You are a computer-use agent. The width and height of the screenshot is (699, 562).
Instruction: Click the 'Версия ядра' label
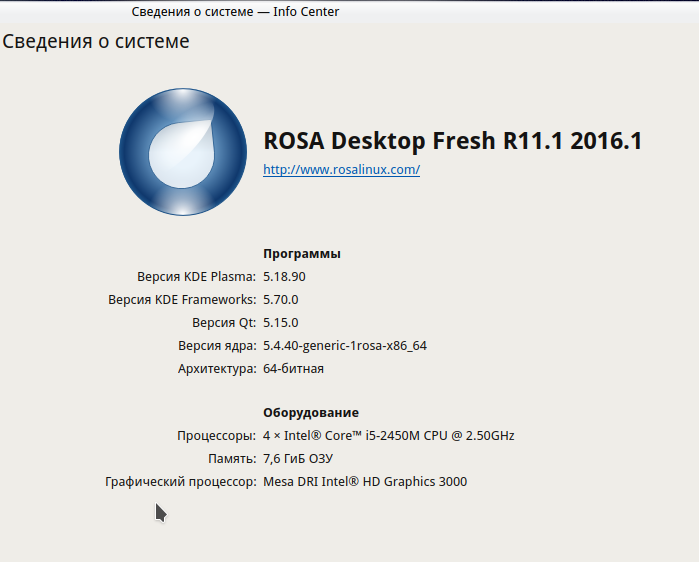217,346
